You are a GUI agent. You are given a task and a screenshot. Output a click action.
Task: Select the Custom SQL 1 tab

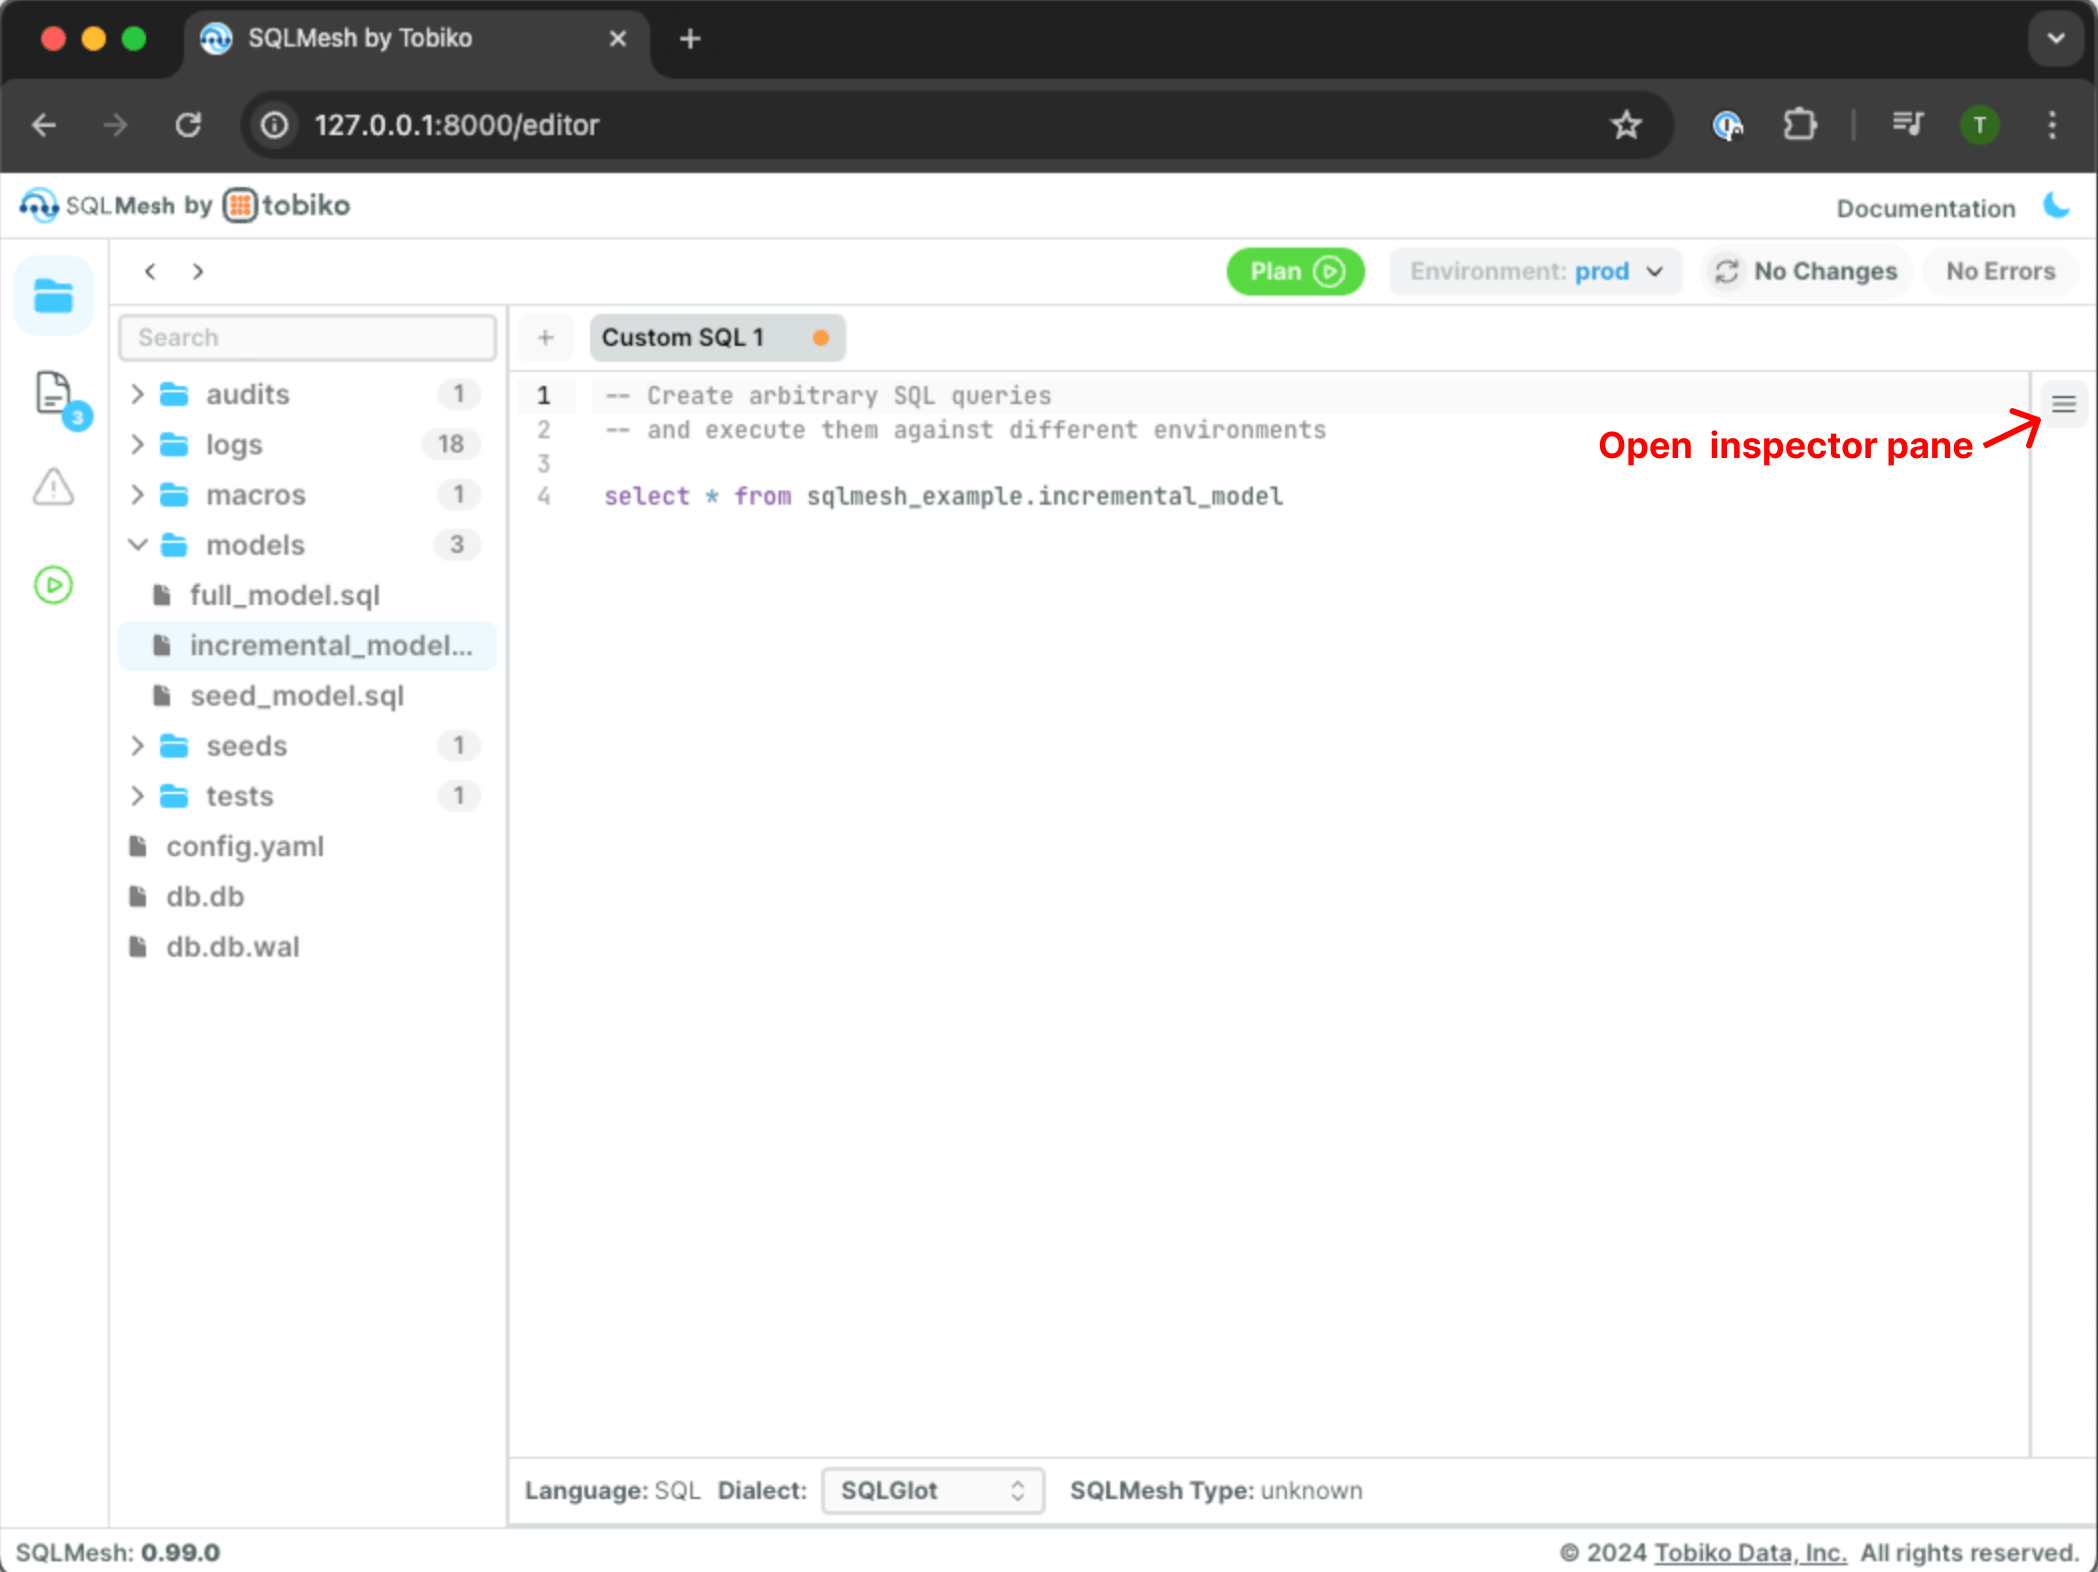684,338
